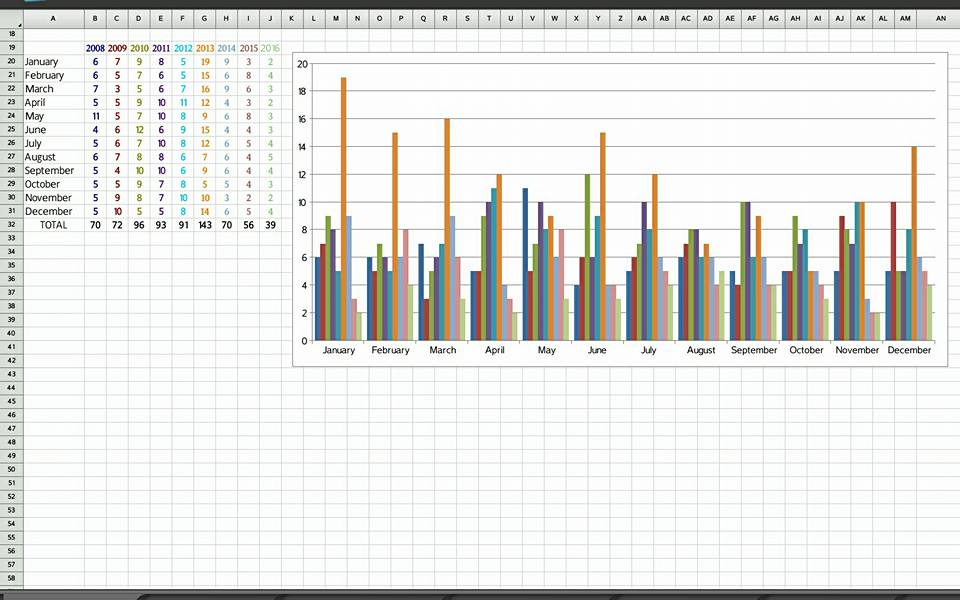Select the 2008 year header cell
The width and height of the screenshot is (960, 600).
(x=95, y=48)
